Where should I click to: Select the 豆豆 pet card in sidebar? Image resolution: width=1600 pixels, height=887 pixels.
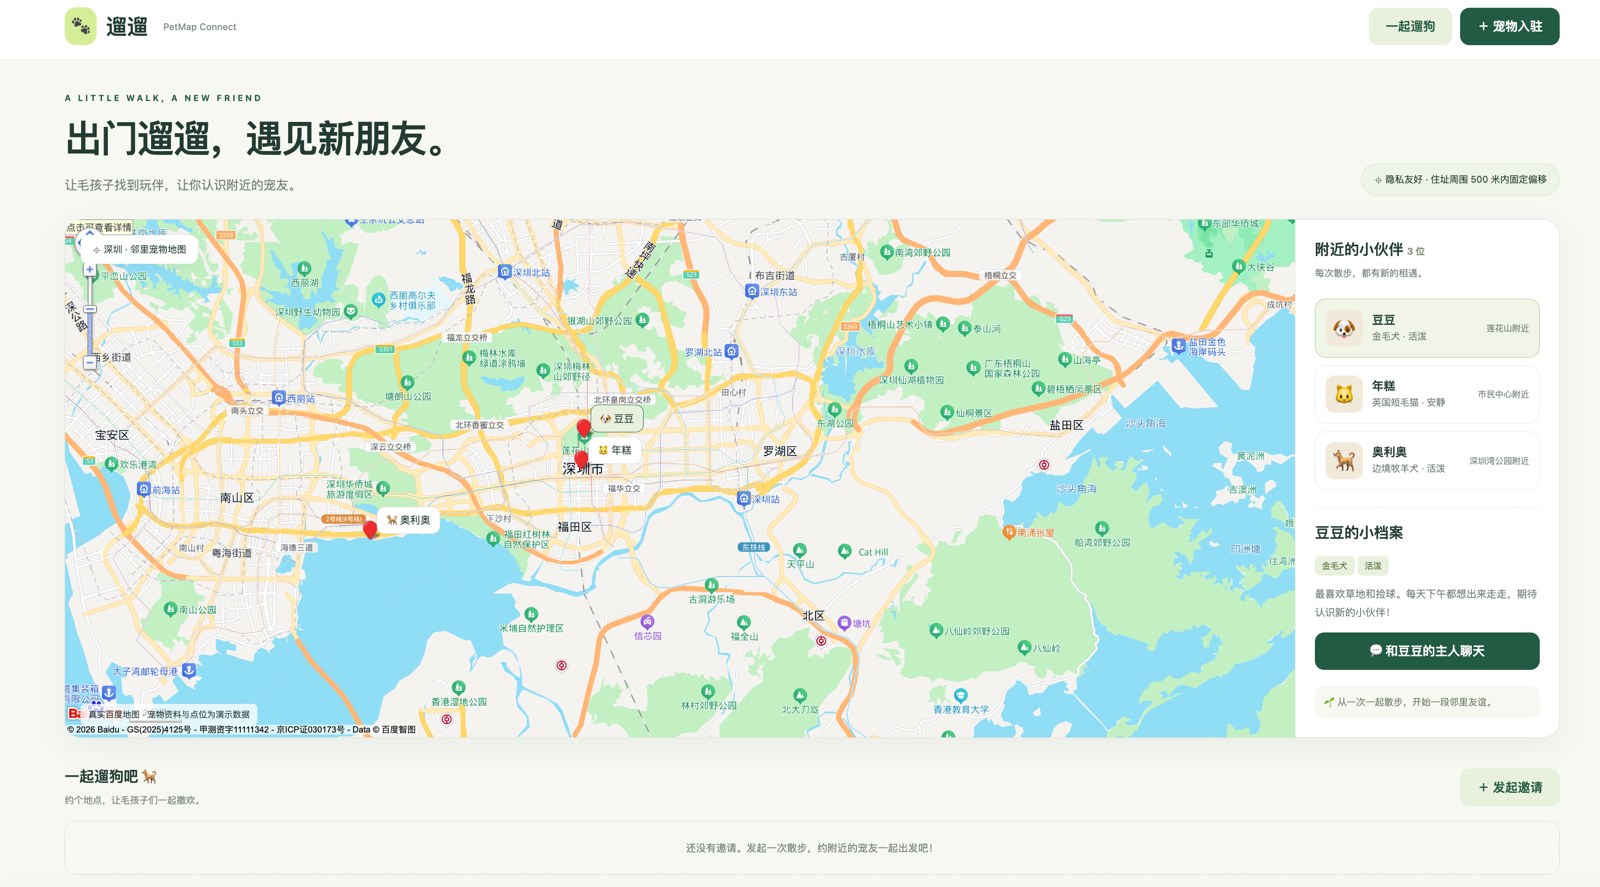pyautogui.click(x=1427, y=328)
